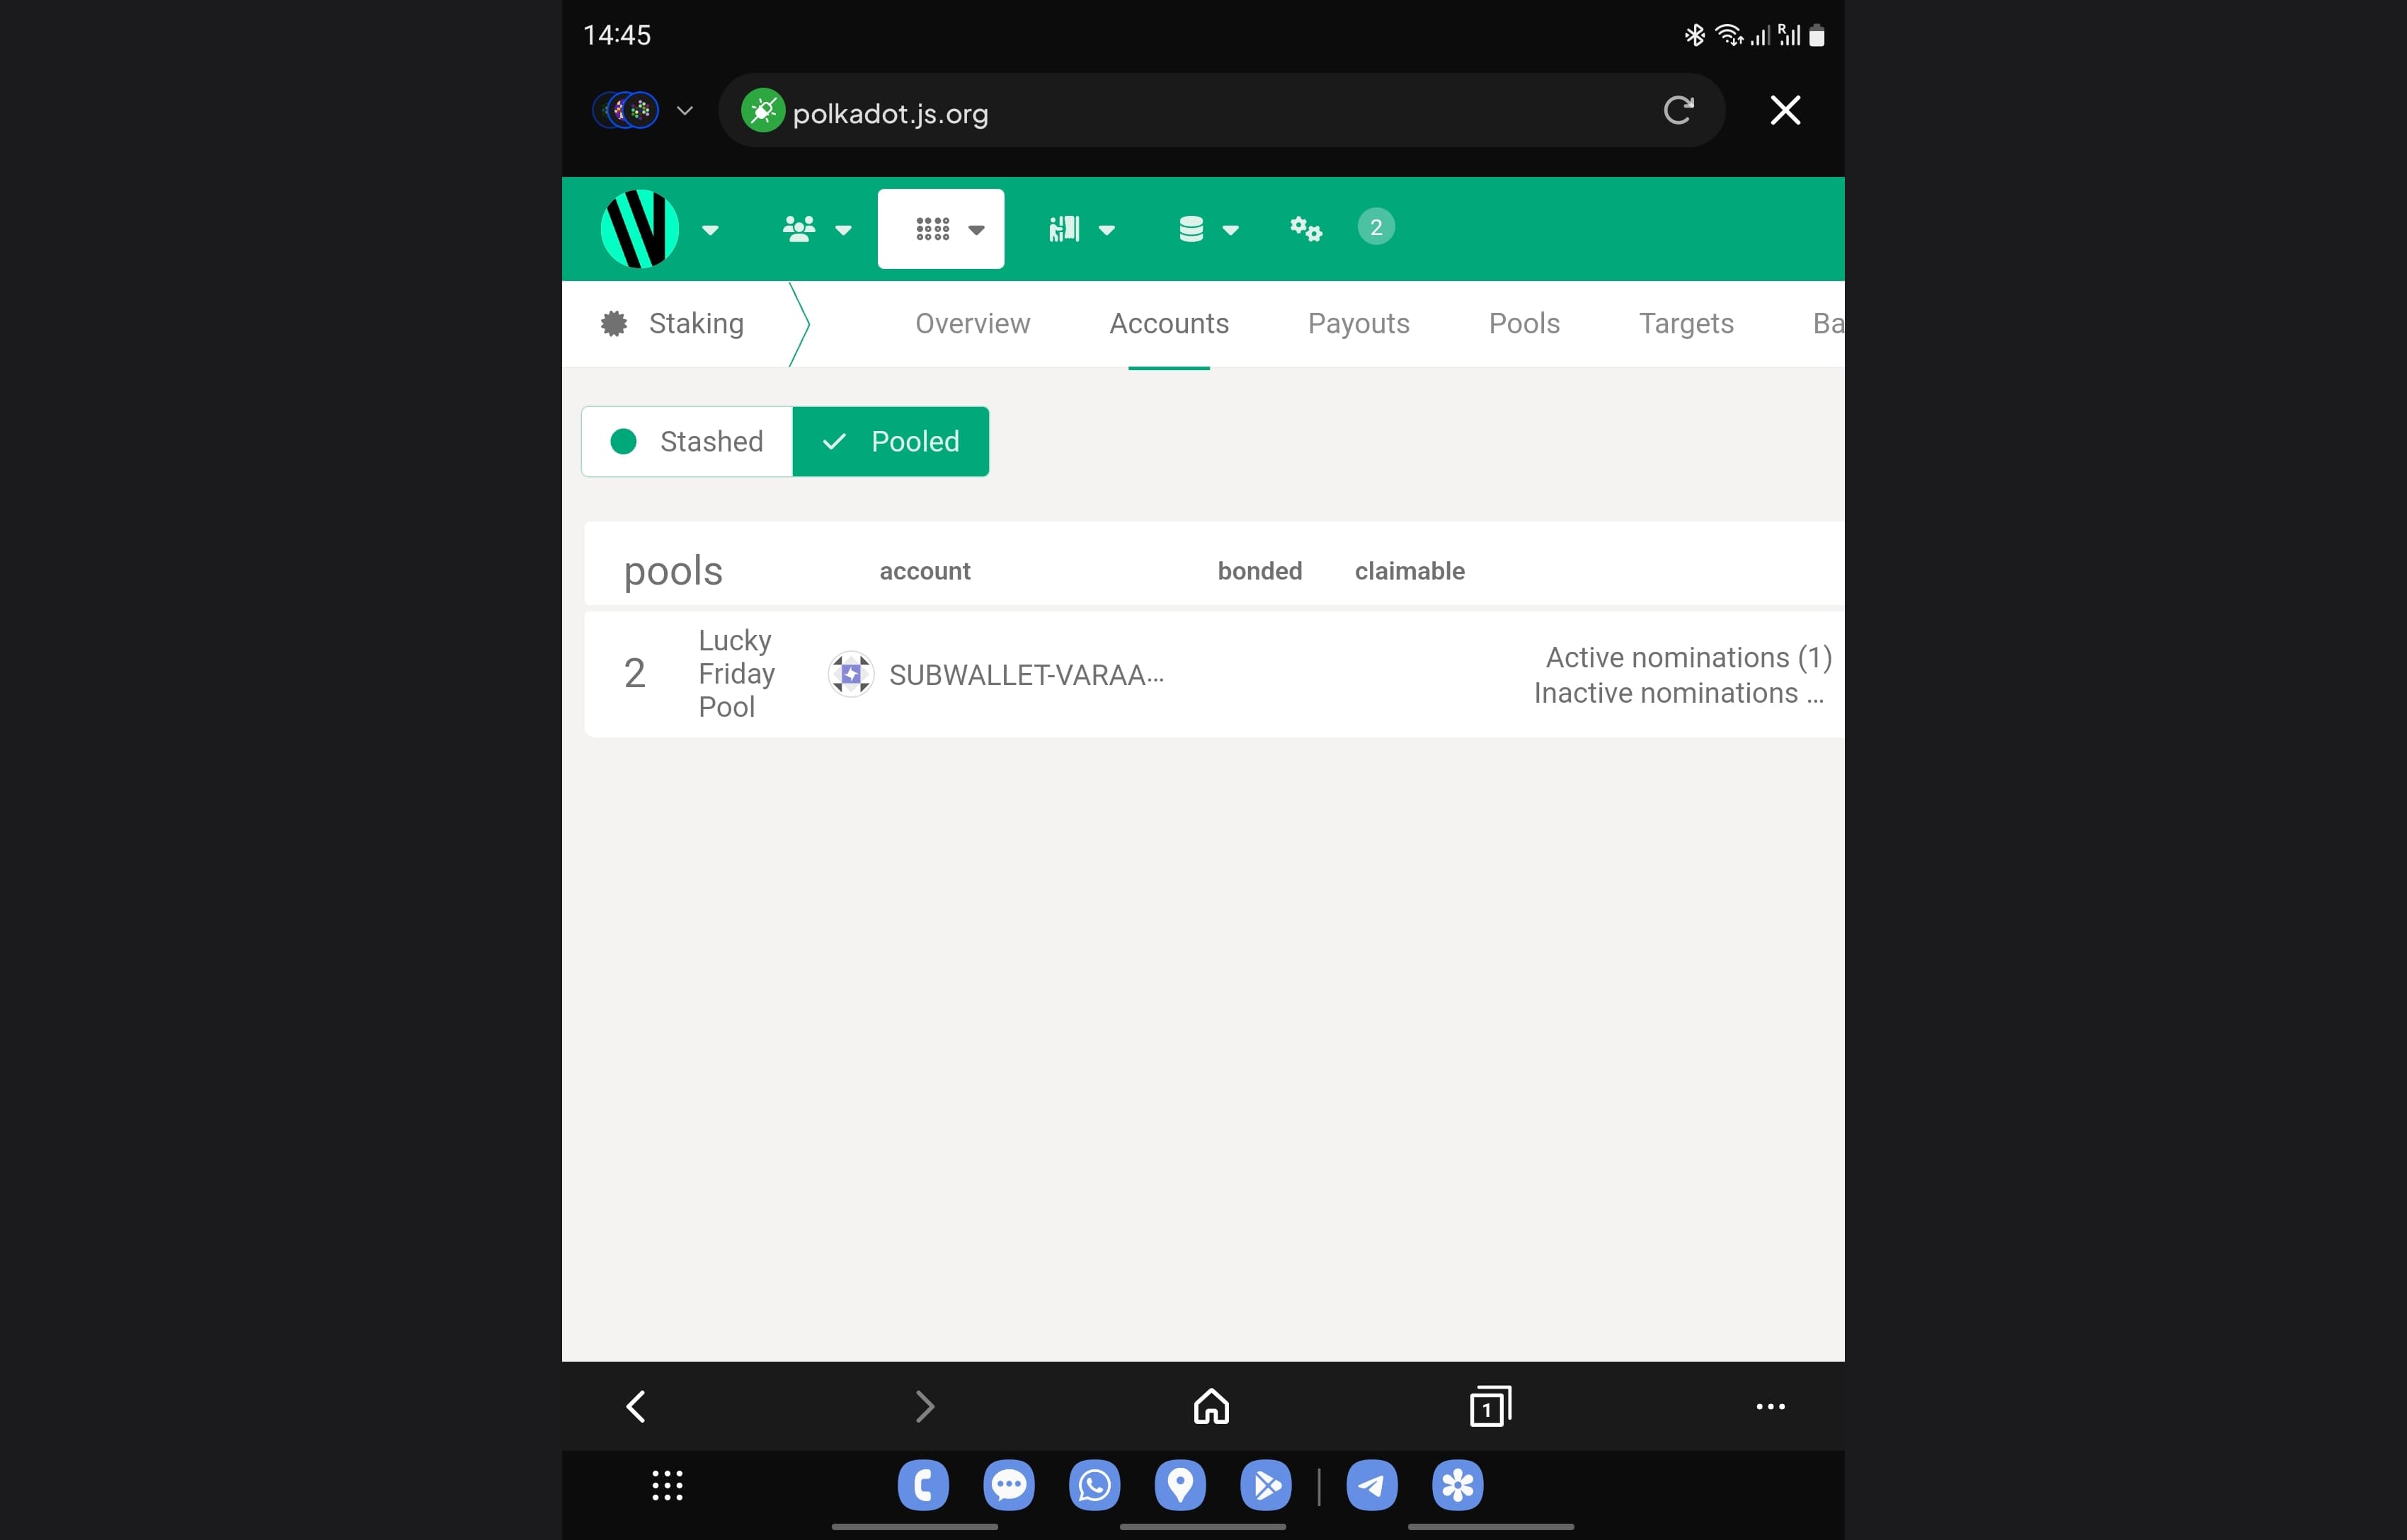Click the browser home button
This screenshot has width=2407, height=1540.
pyautogui.click(x=1211, y=1406)
